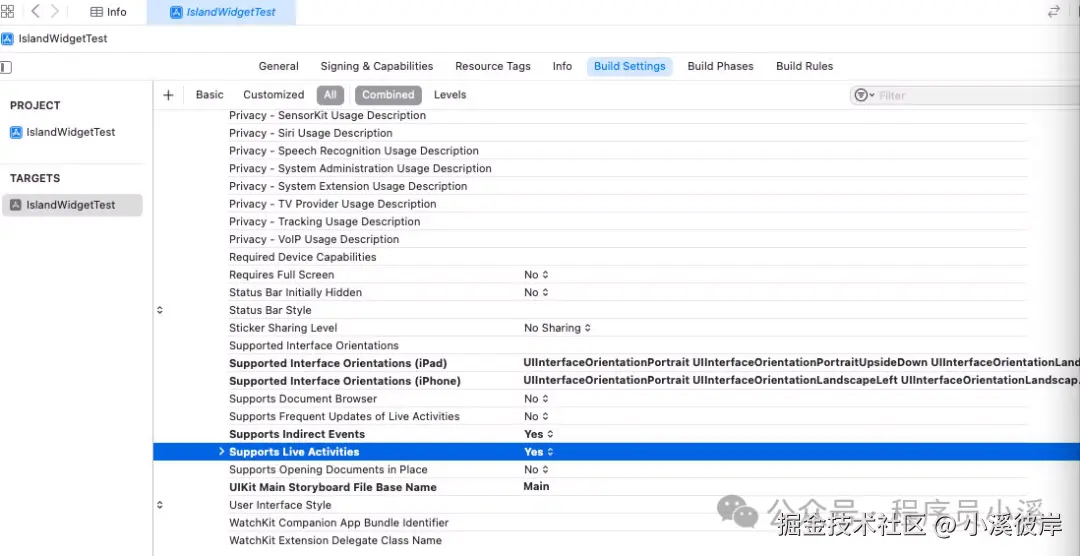Select the Info file tab

point(109,12)
